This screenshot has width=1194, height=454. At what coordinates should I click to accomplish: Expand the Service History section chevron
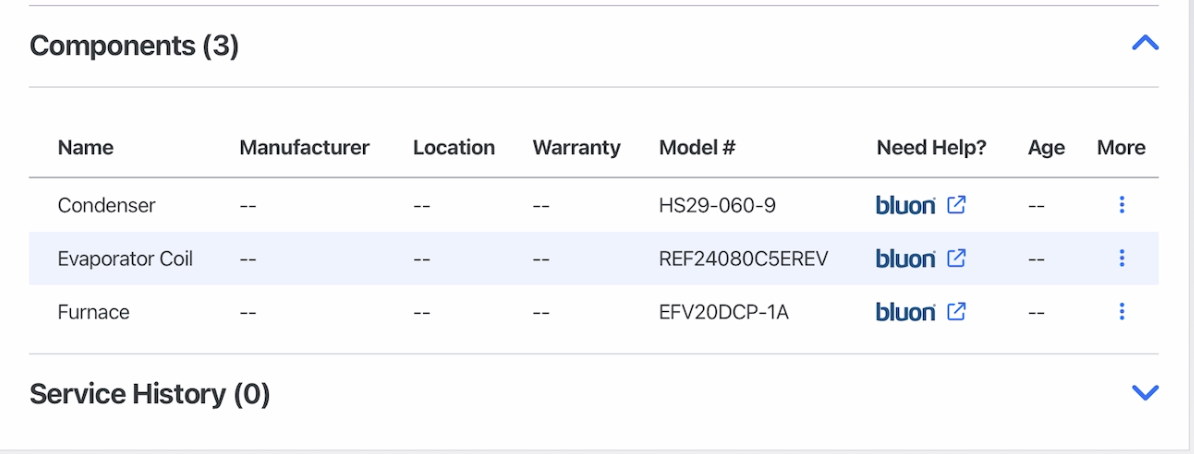1145,392
